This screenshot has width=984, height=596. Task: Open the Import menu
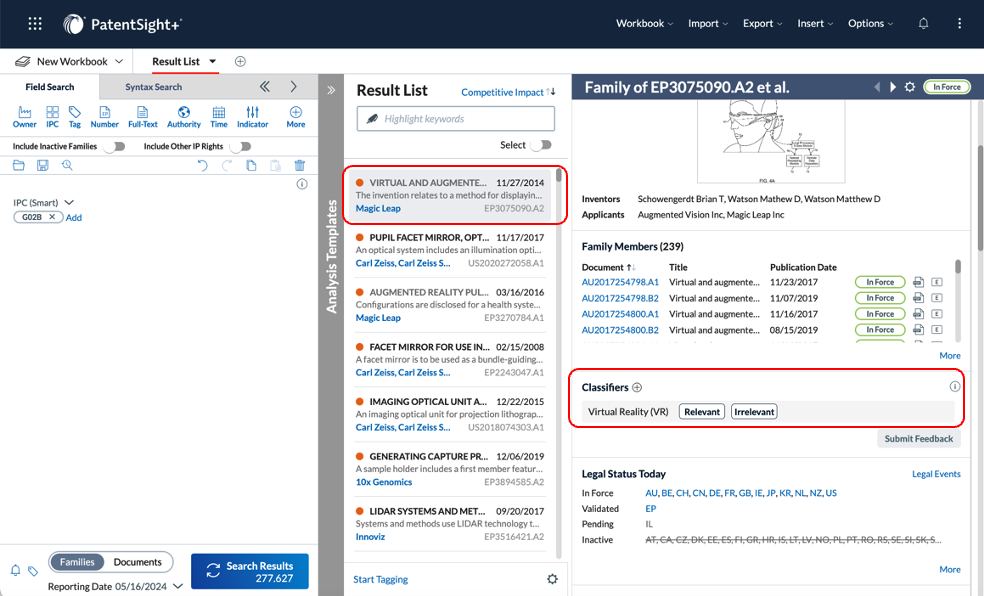tap(708, 24)
